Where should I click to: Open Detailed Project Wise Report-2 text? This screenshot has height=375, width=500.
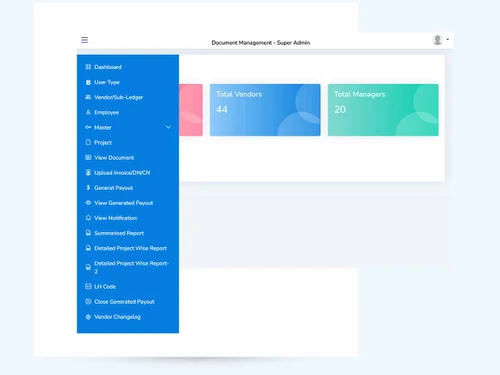[x=131, y=267]
